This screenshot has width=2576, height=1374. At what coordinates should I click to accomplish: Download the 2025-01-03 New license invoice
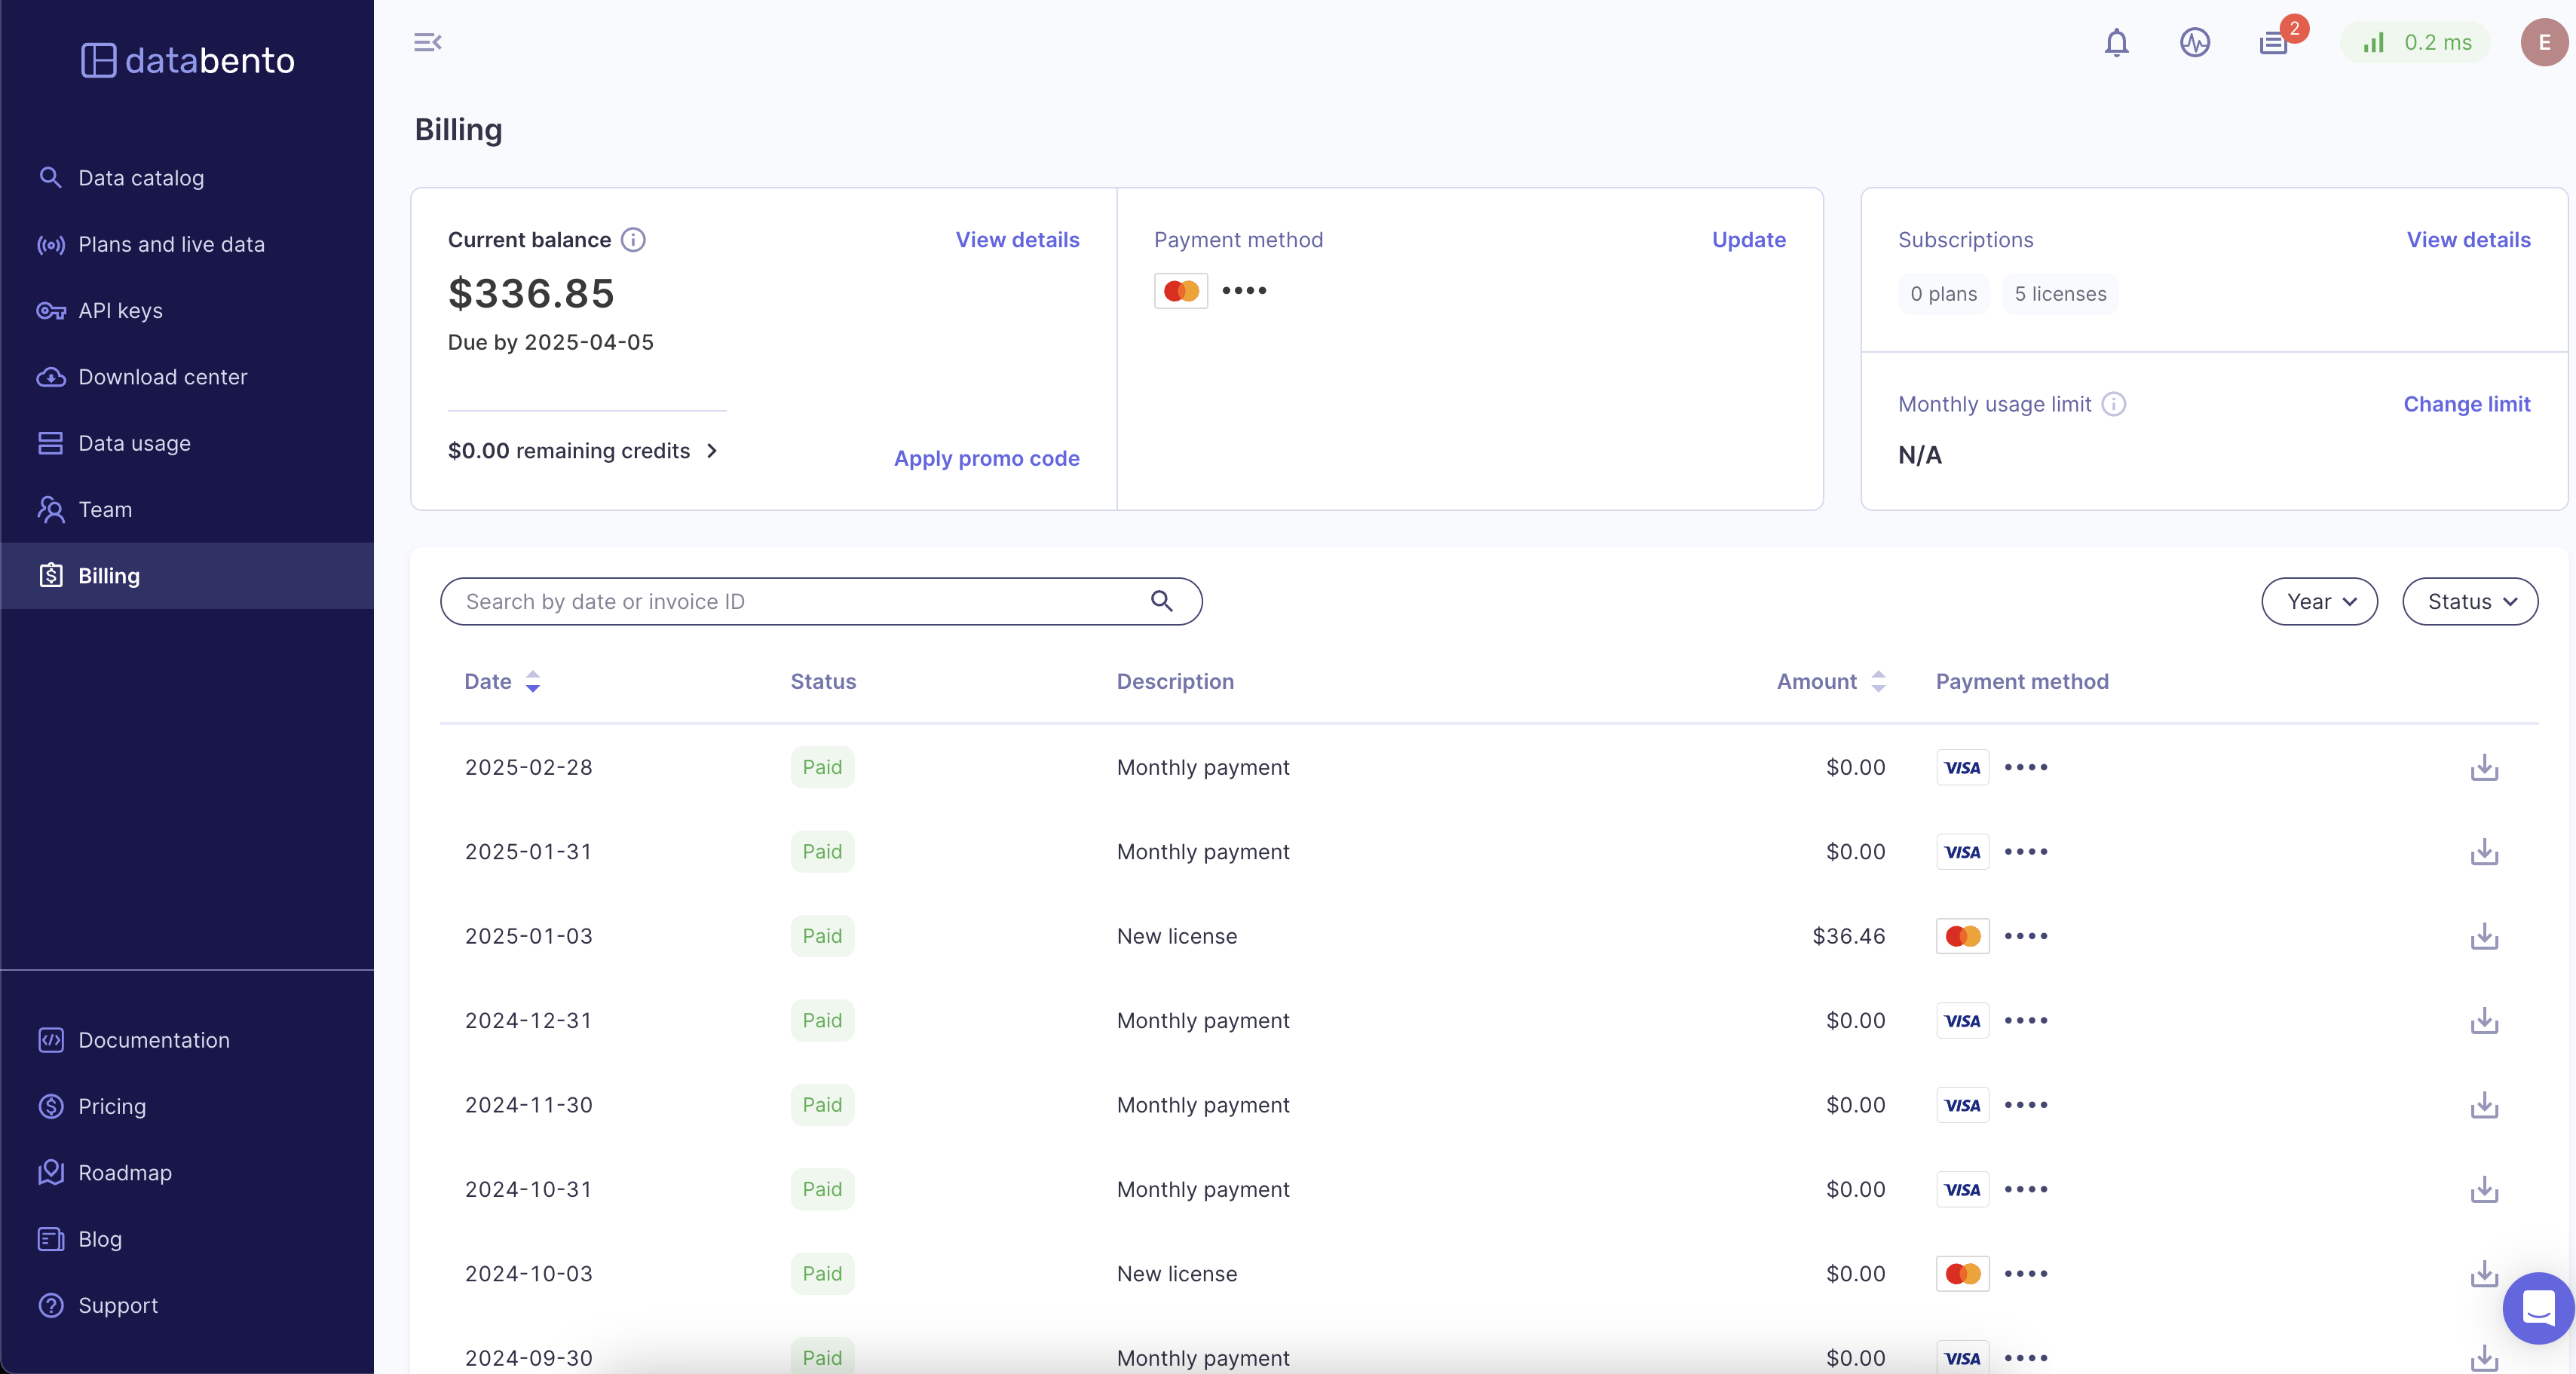(2484, 936)
